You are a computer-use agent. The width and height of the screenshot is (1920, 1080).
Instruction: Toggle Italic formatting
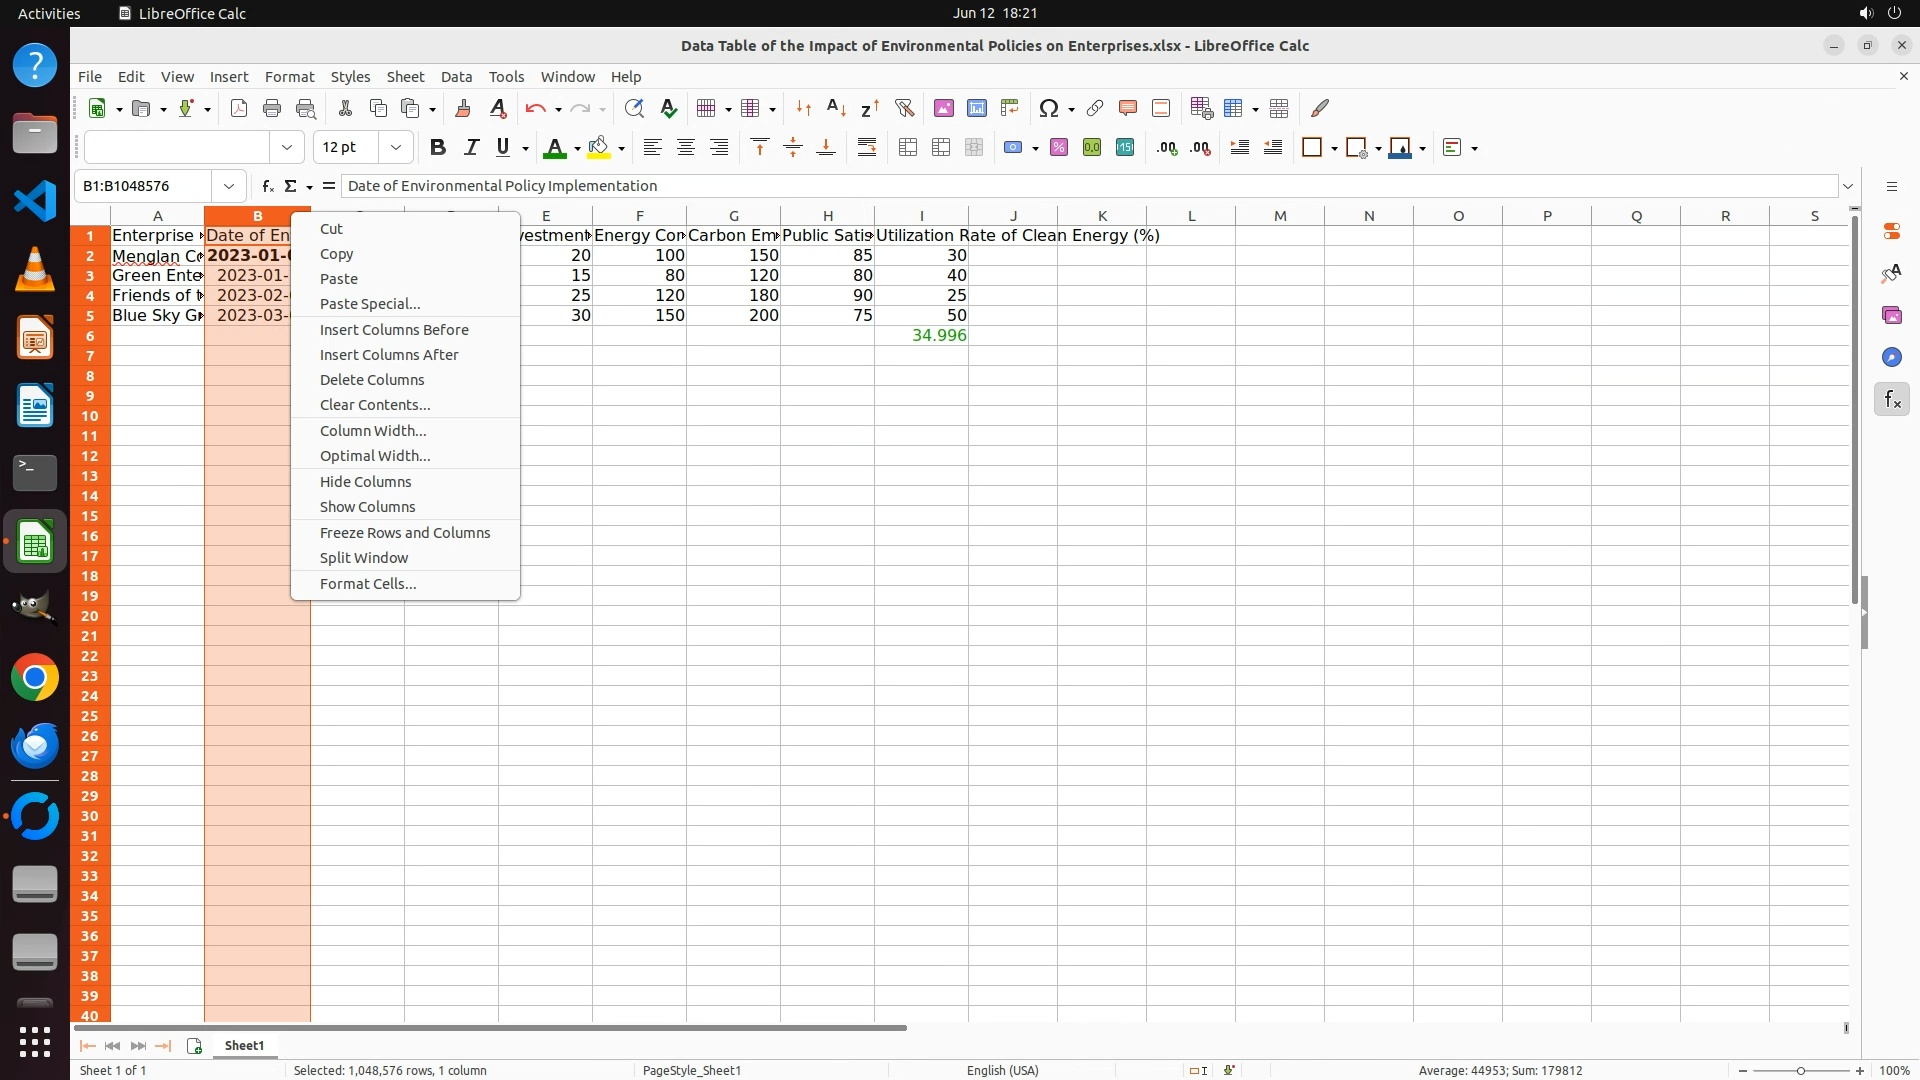471,148
